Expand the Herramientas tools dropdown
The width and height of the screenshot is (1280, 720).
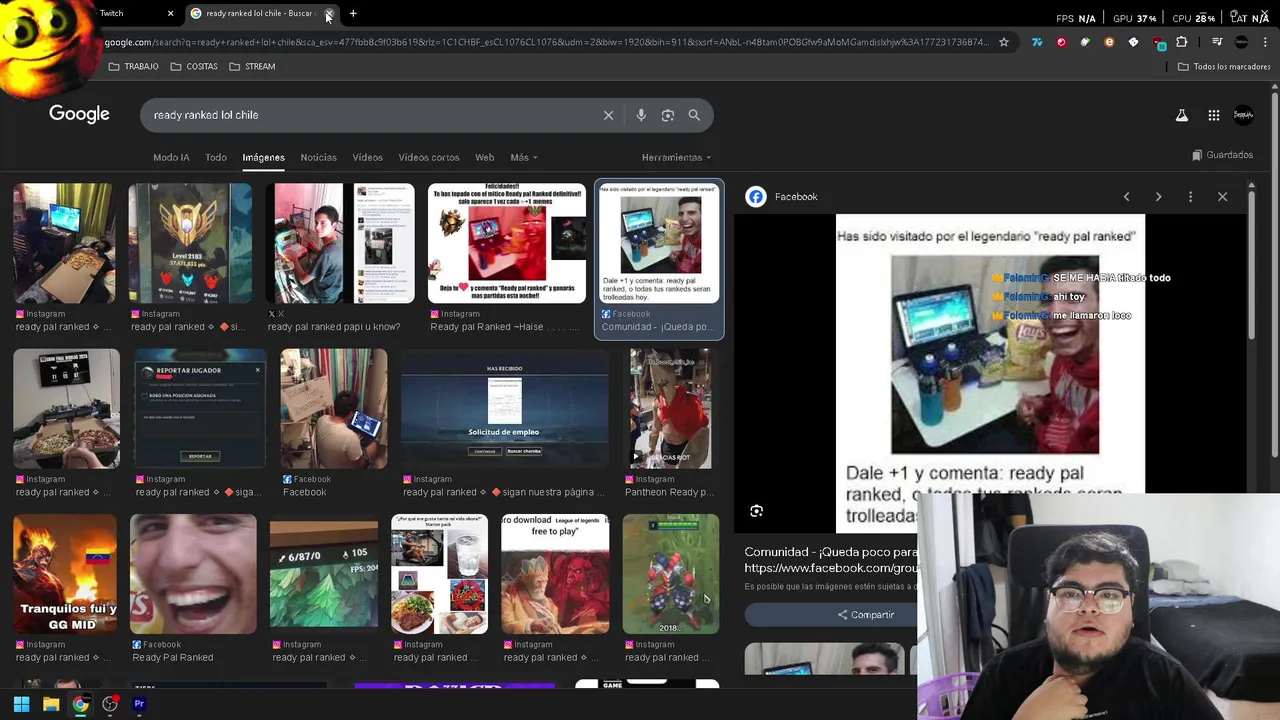coord(676,157)
